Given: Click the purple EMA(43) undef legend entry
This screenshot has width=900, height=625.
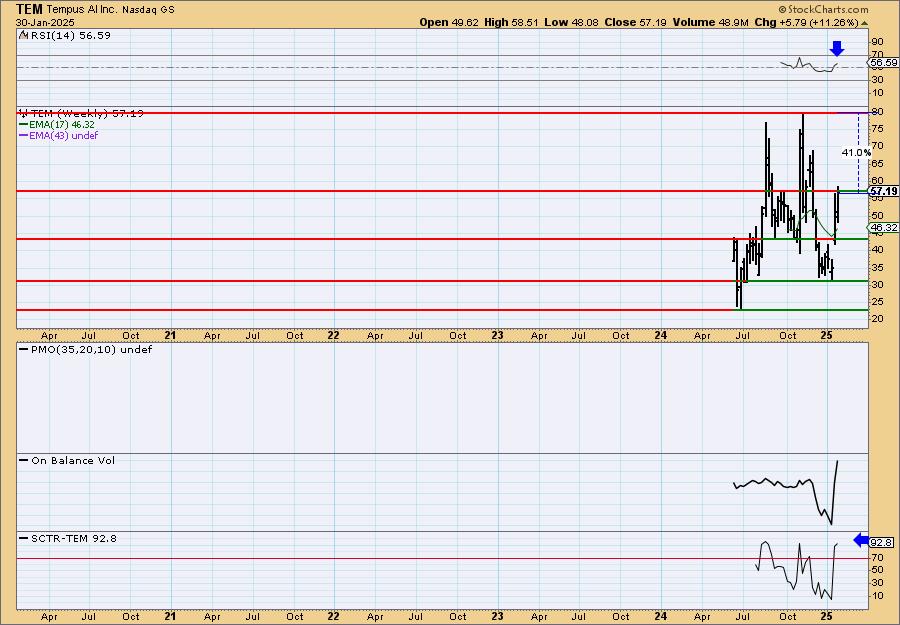Looking at the screenshot, I should click(59, 135).
